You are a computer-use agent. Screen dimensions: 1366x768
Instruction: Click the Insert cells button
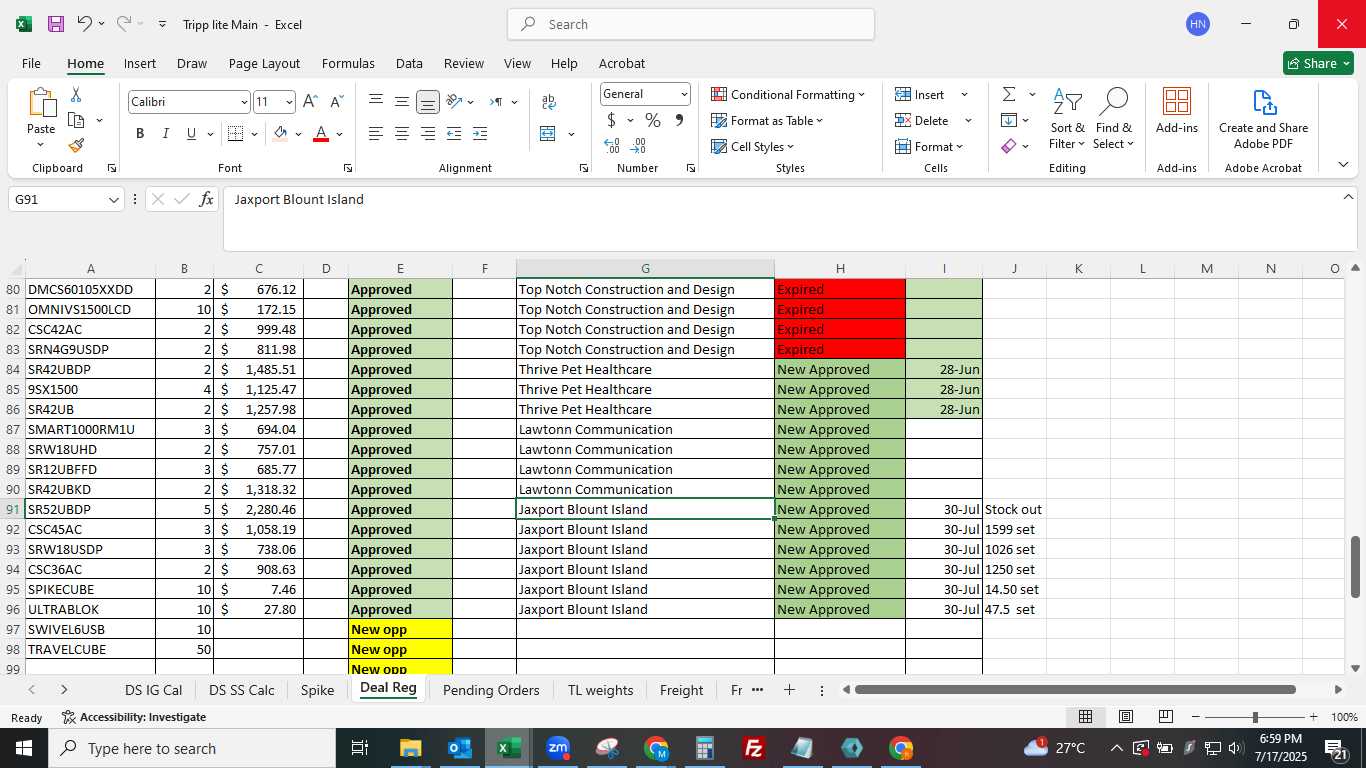(920, 95)
